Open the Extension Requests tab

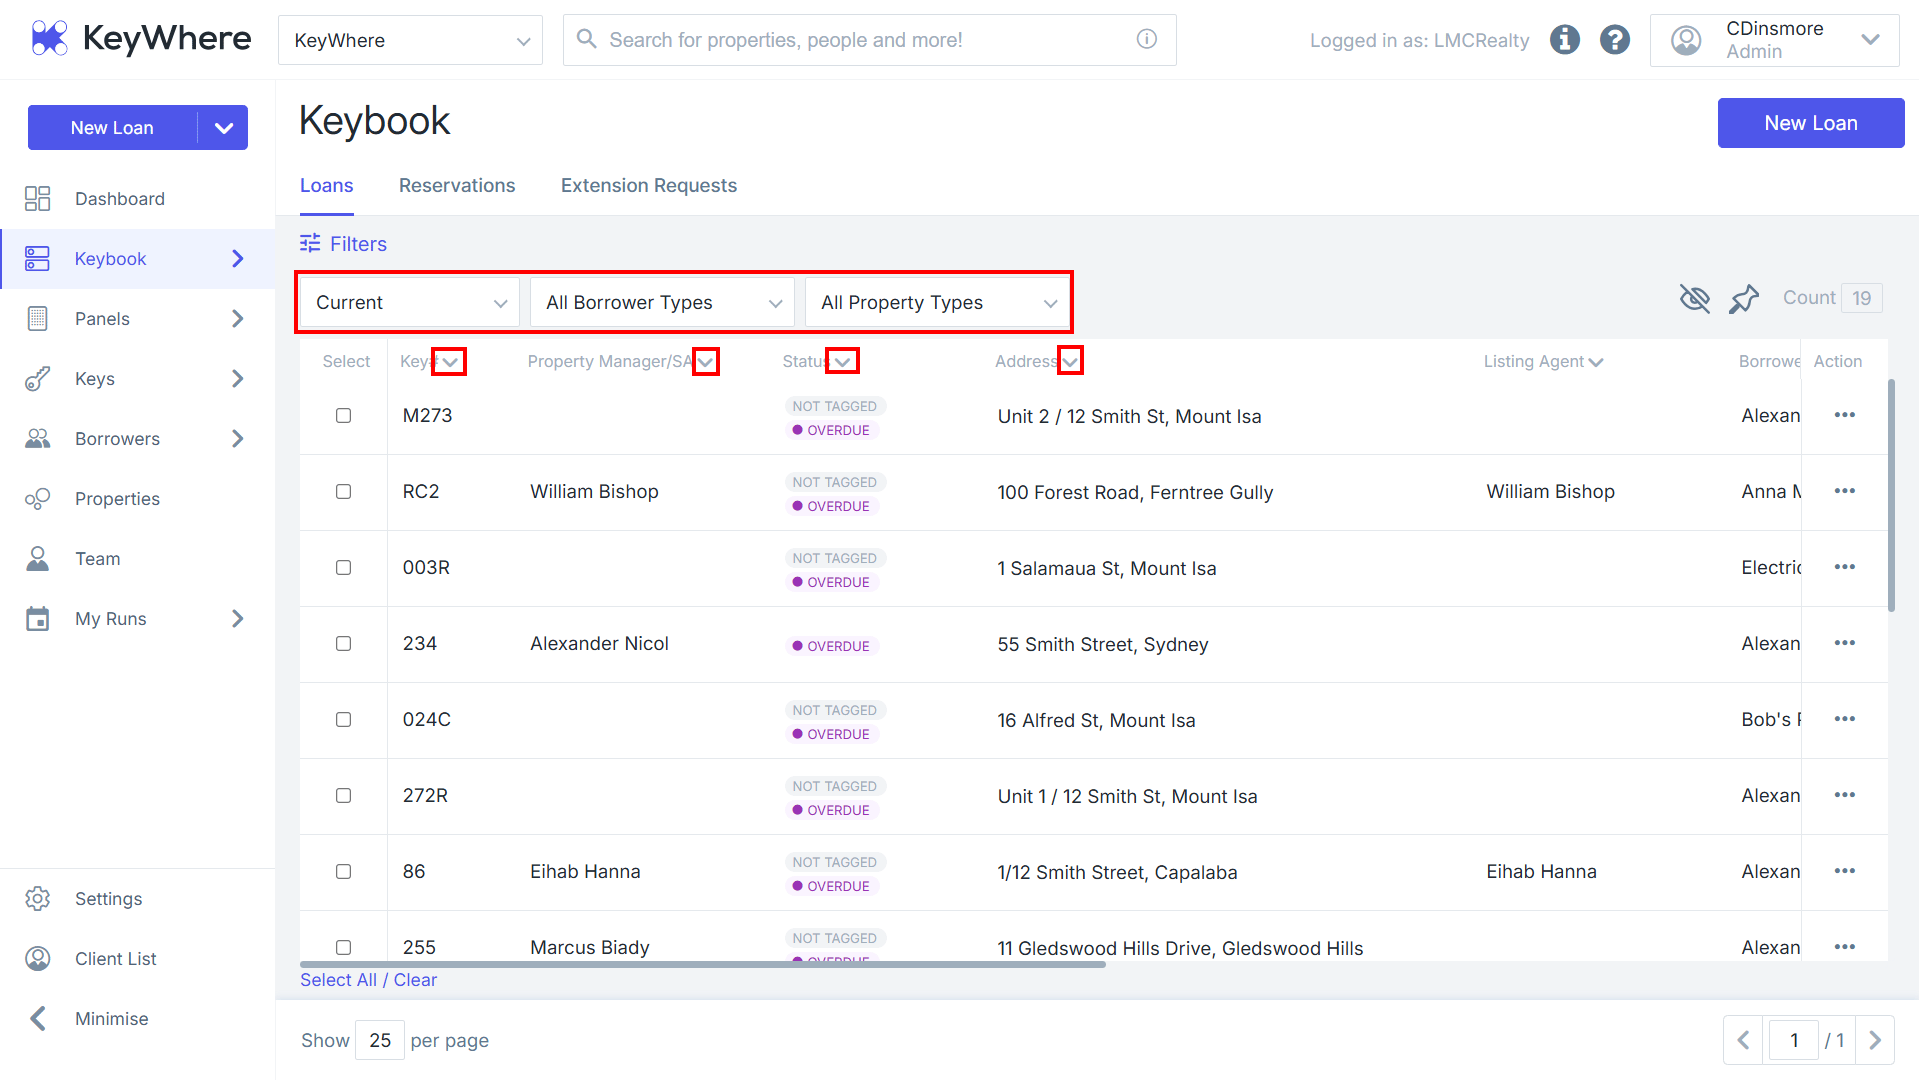(x=649, y=185)
